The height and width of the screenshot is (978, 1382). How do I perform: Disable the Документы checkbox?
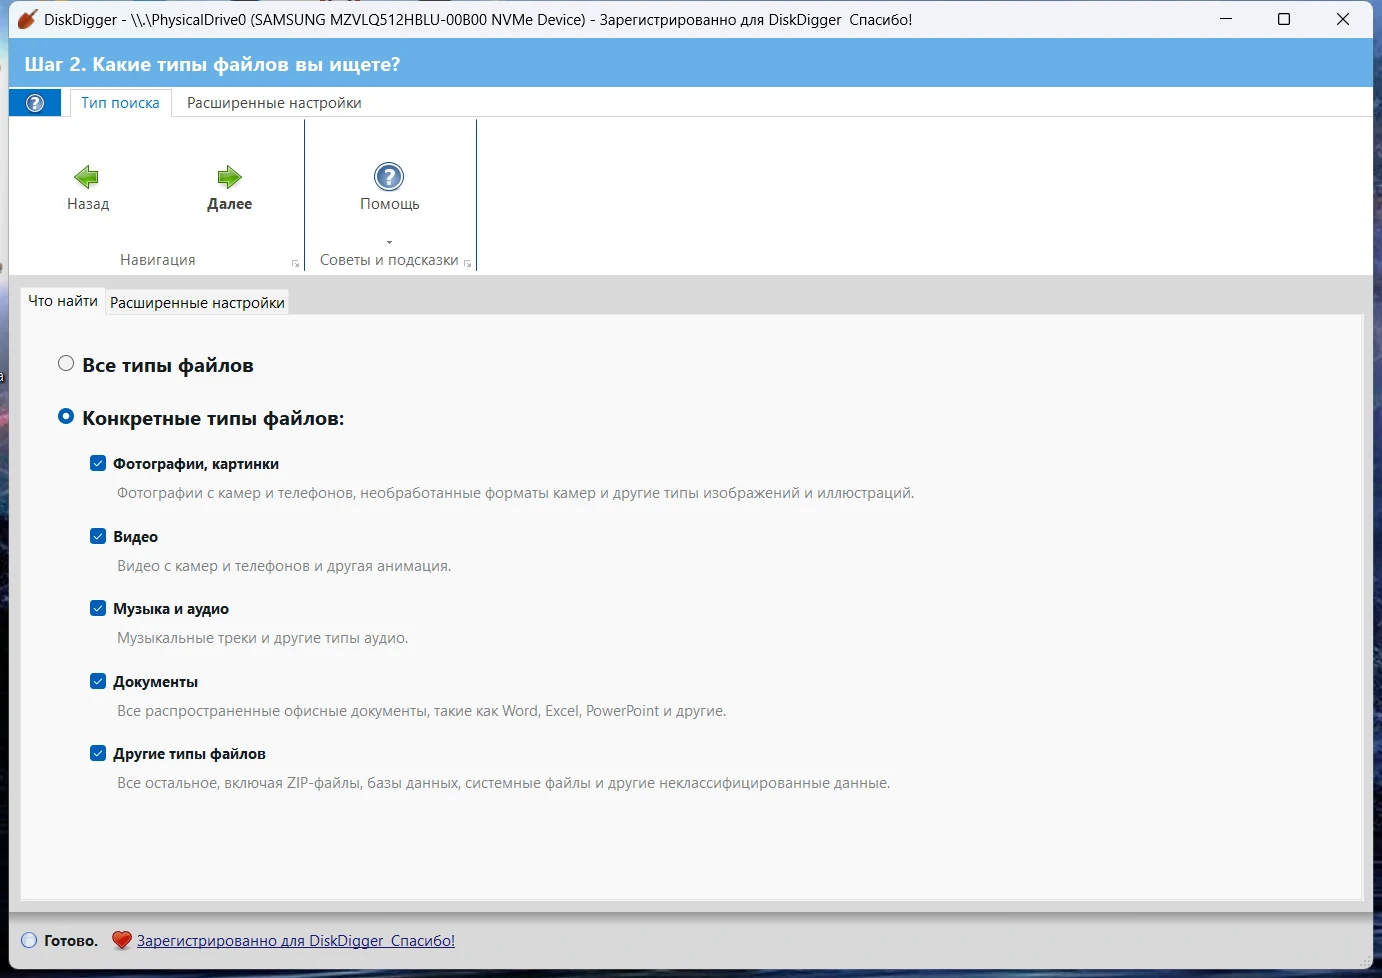[x=98, y=681]
